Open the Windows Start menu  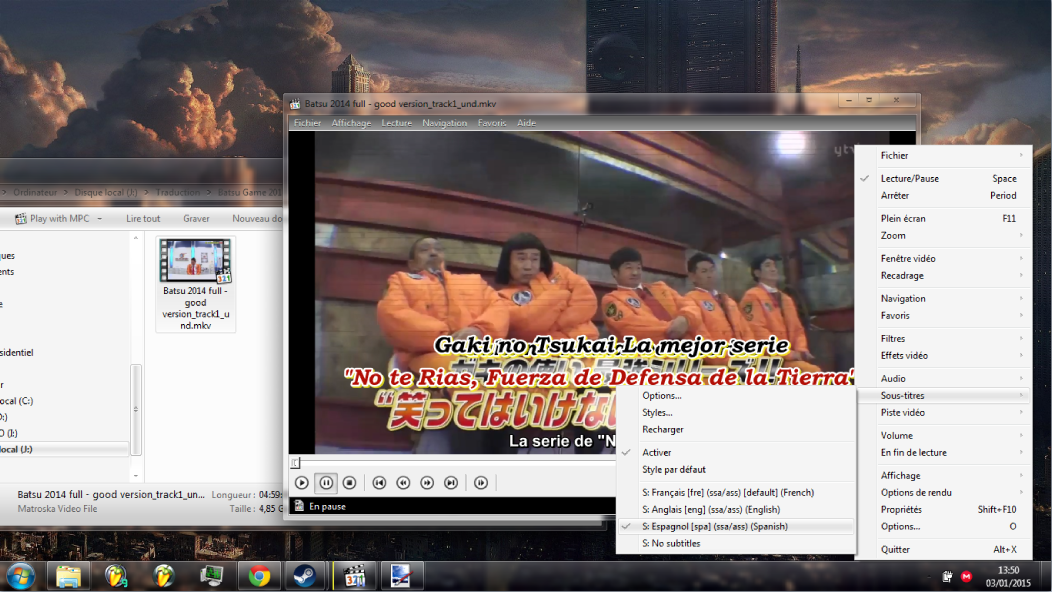[20, 576]
